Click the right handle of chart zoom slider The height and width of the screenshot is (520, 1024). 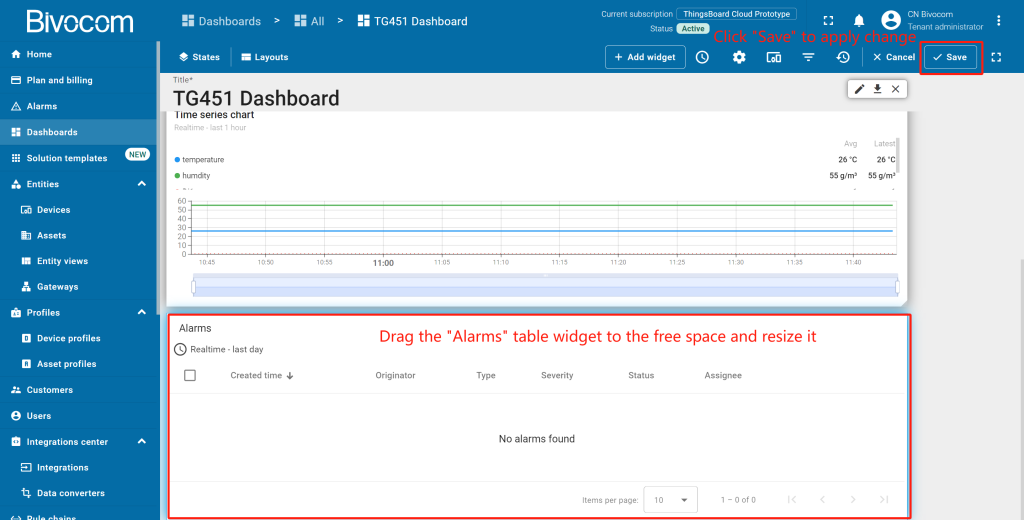[x=897, y=287]
